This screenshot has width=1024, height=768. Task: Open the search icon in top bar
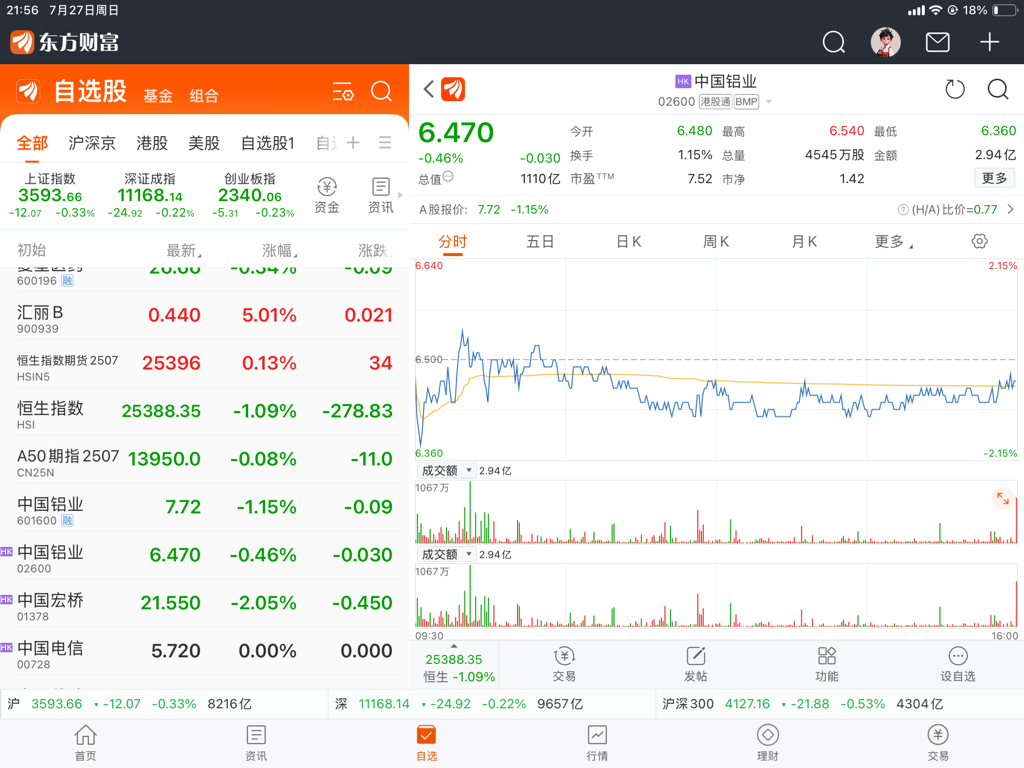(x=833, y=42)
